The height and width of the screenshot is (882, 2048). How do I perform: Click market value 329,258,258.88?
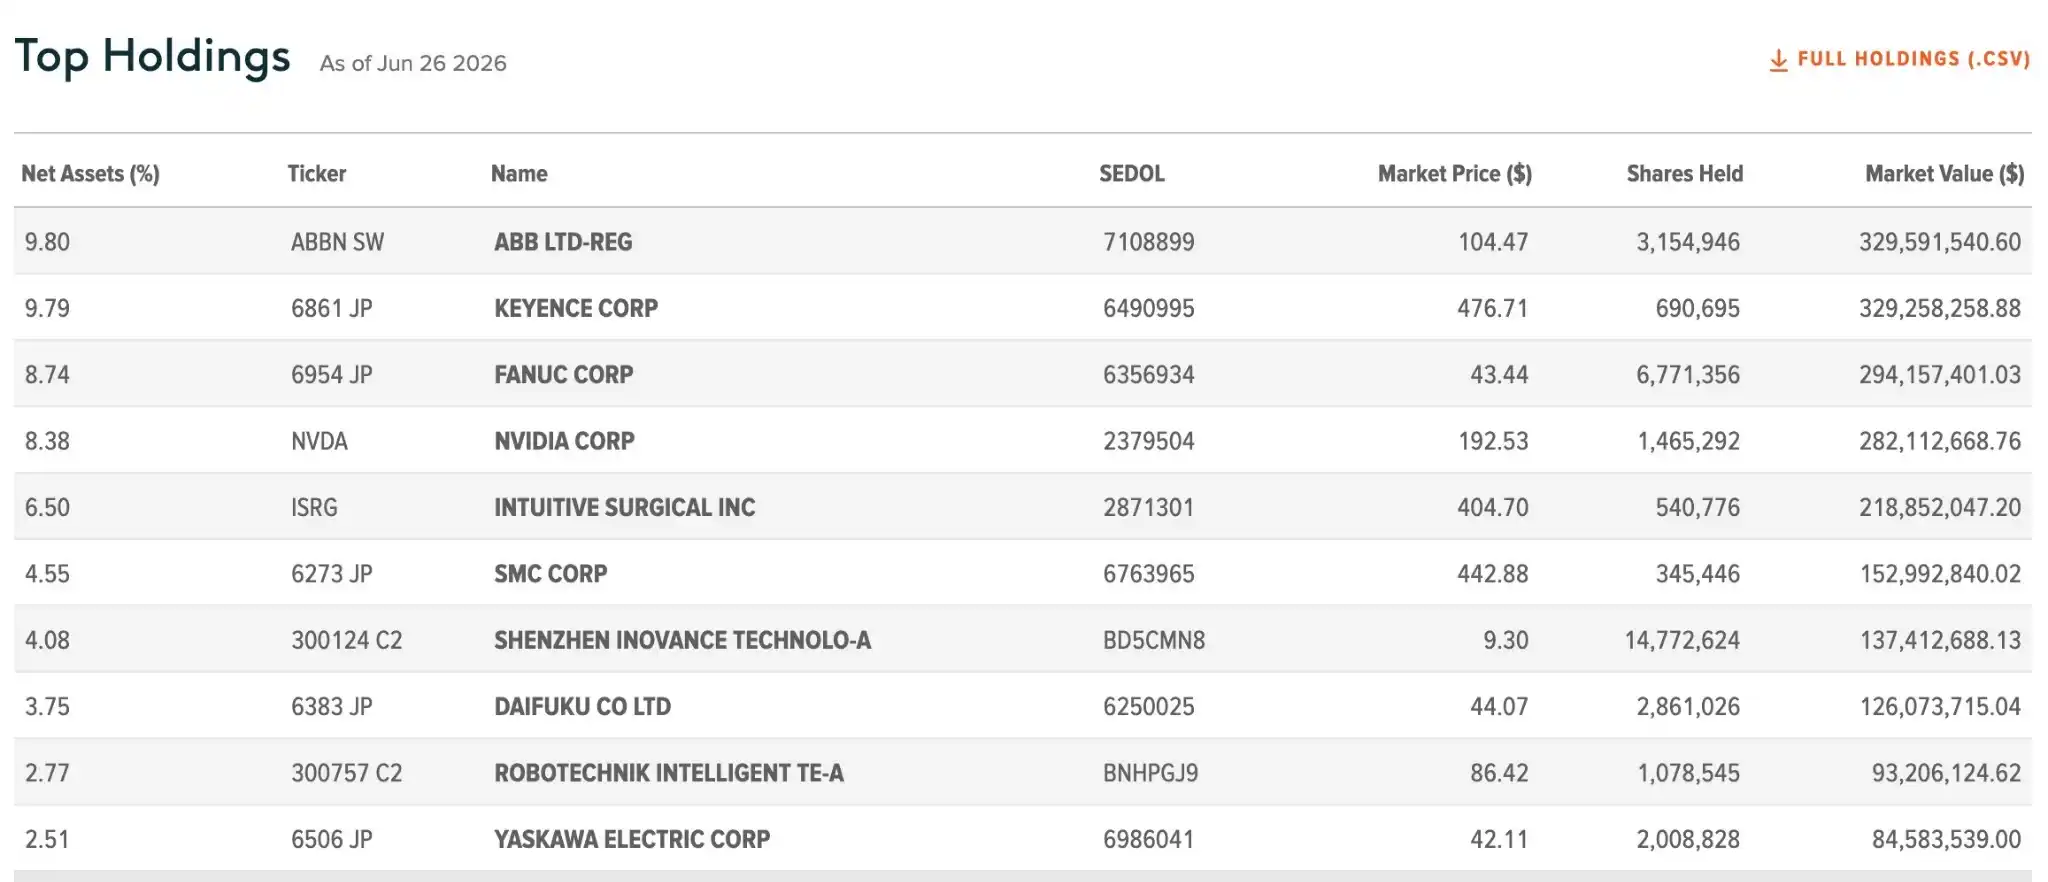coord(1940,308)
